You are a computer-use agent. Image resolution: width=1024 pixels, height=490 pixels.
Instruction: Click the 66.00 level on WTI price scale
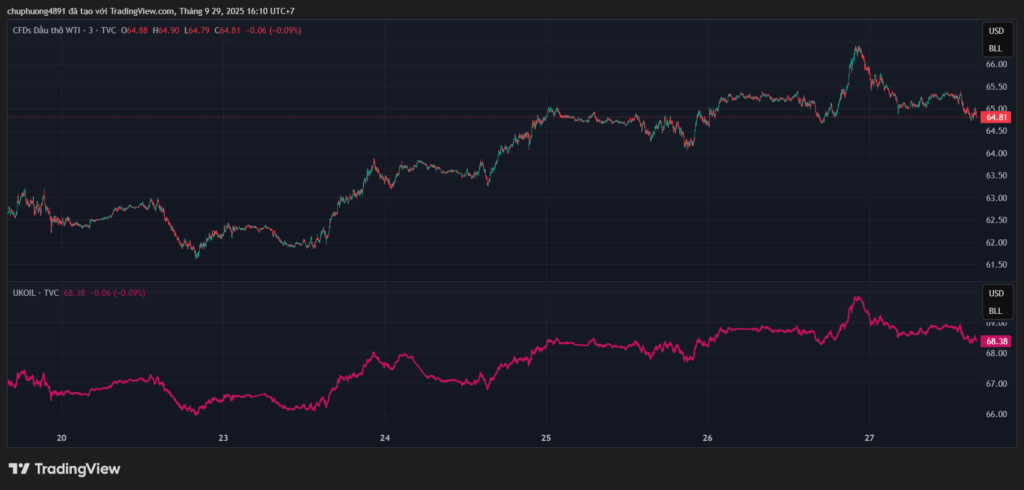click(996, 64)
